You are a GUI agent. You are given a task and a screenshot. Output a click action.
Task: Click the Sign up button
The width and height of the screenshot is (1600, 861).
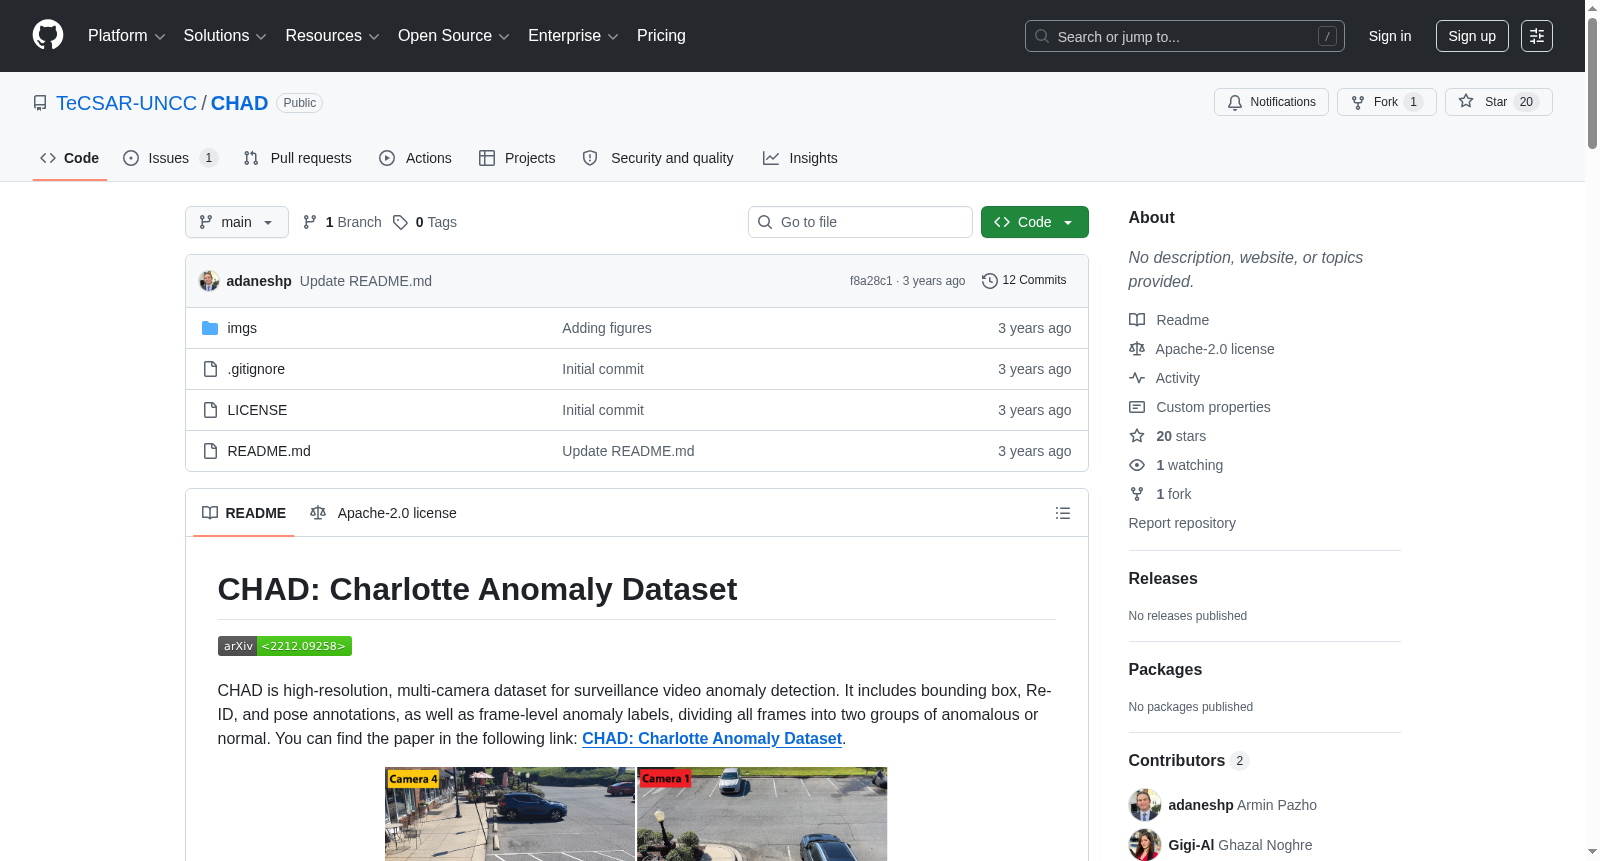click(x=1472, y=36)
